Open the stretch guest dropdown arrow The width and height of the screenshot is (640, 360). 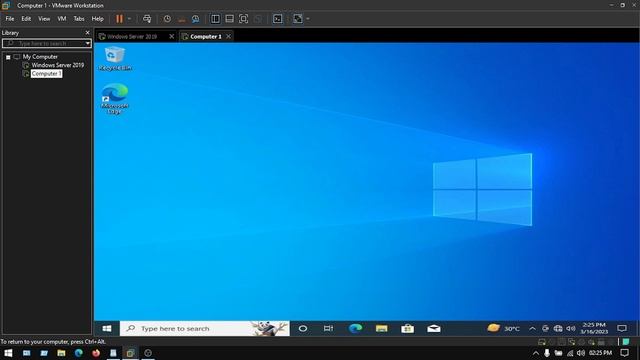(x=308, y=19)
